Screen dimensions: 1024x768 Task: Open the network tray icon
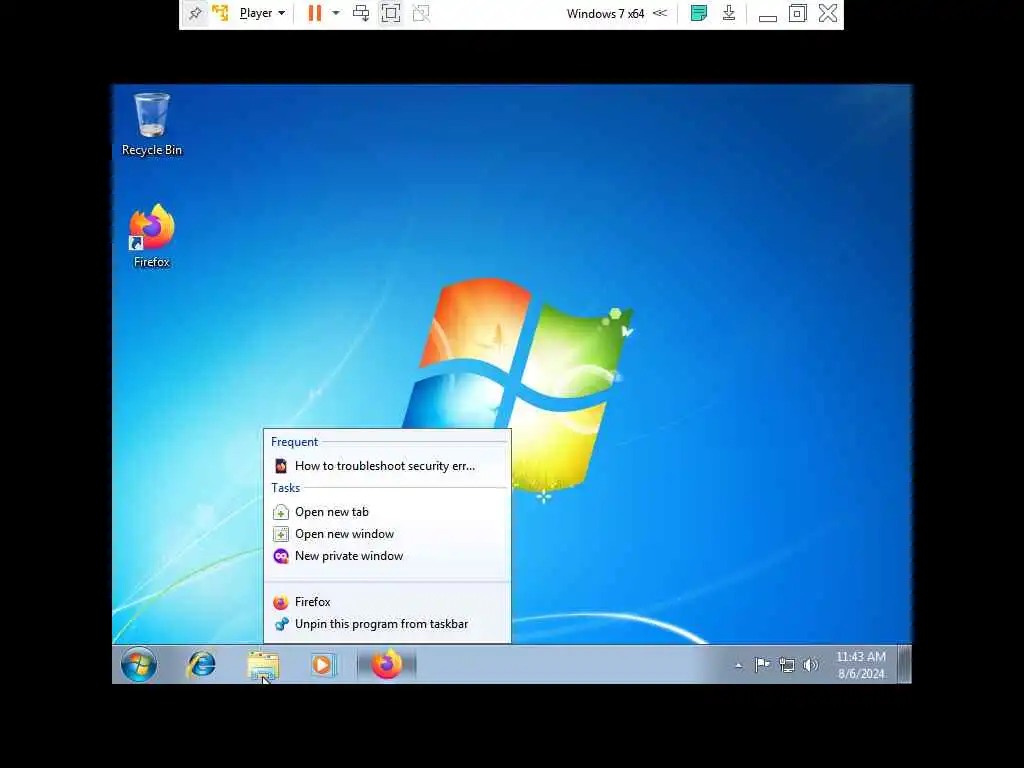(787, 665)
